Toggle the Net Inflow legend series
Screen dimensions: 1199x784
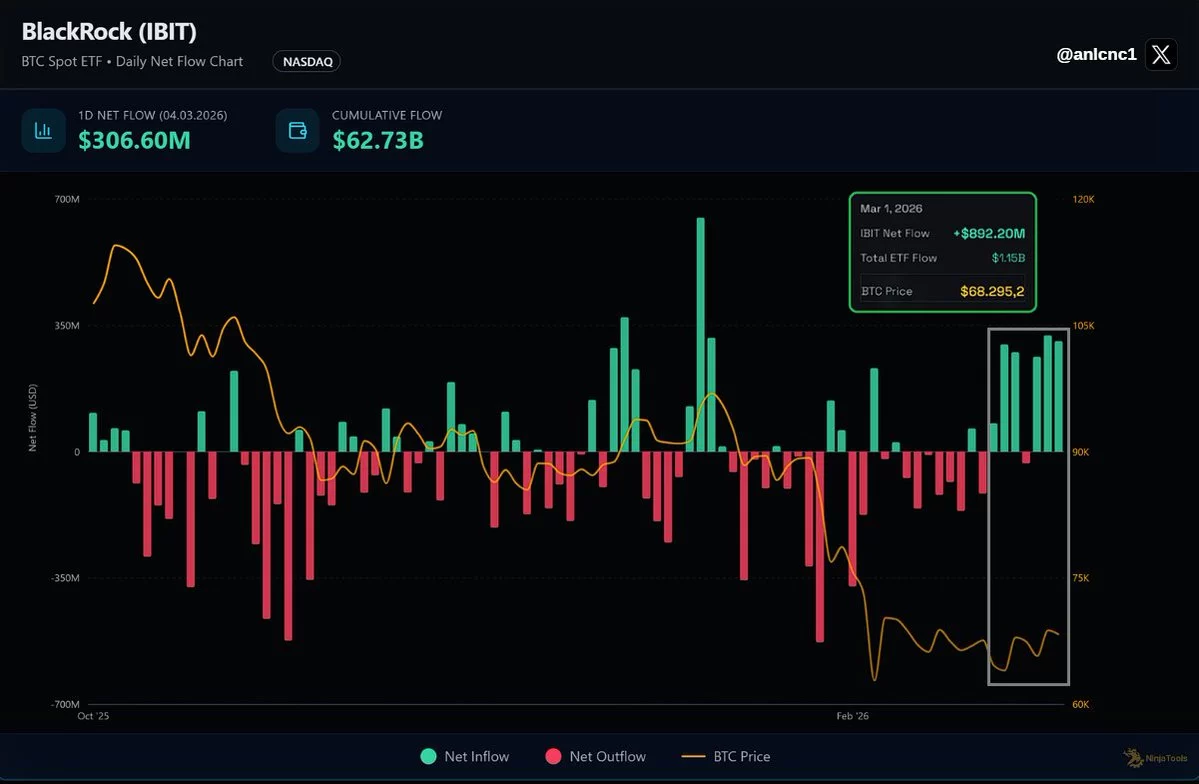click(465, 757)
